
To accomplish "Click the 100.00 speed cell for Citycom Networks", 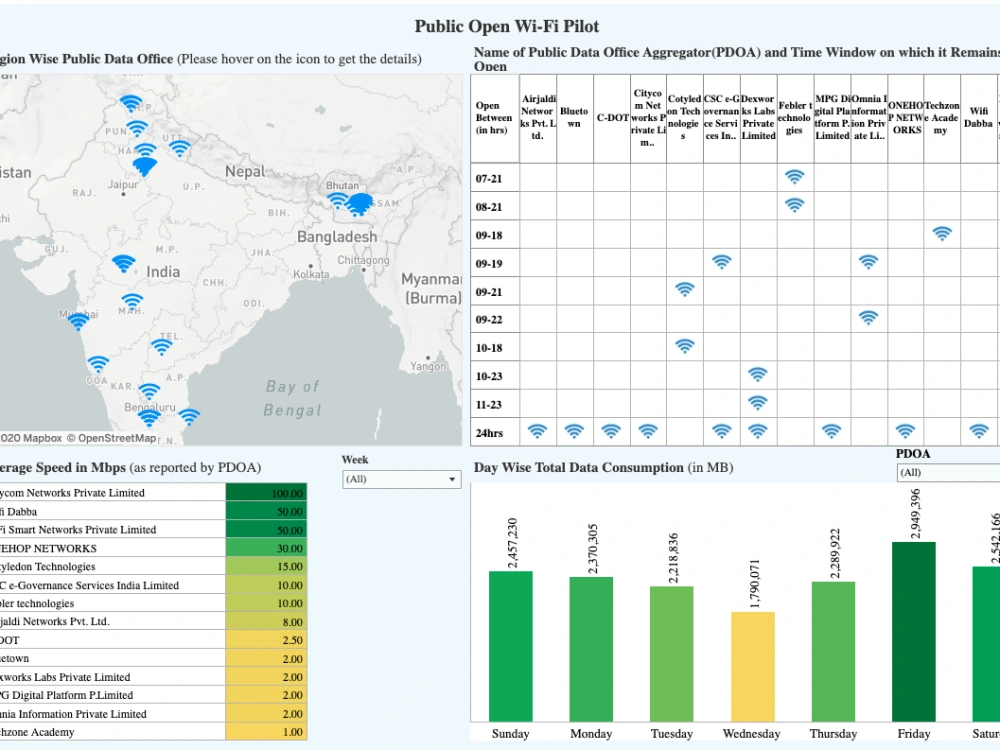I will 266,493.
